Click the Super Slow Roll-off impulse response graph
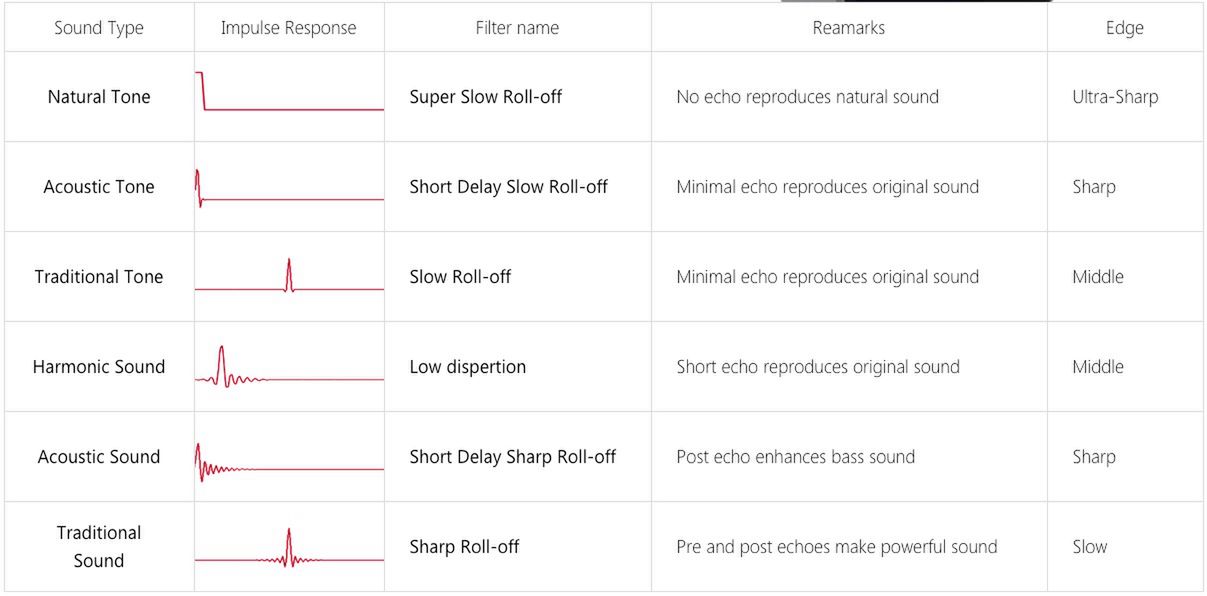1207x596 pixels. pyautogui.click(x=289, y=91)
